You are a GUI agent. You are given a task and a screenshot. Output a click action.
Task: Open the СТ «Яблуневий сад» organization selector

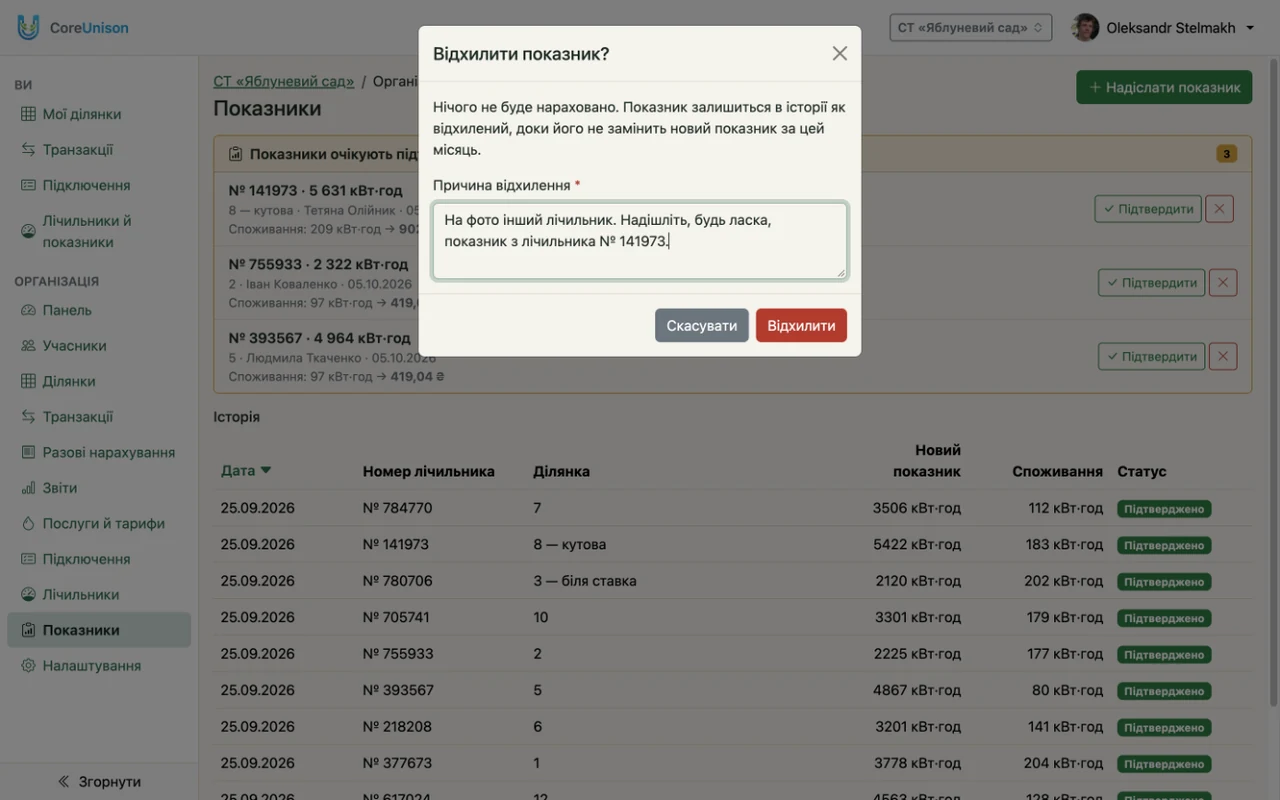tap(971, 27)
